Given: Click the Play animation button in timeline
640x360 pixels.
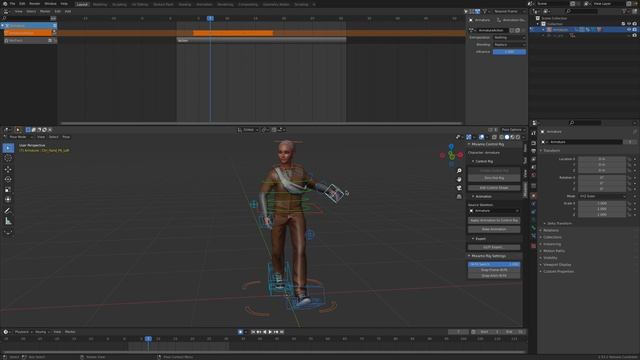Looking at the screenshot, I should (270, 332).
